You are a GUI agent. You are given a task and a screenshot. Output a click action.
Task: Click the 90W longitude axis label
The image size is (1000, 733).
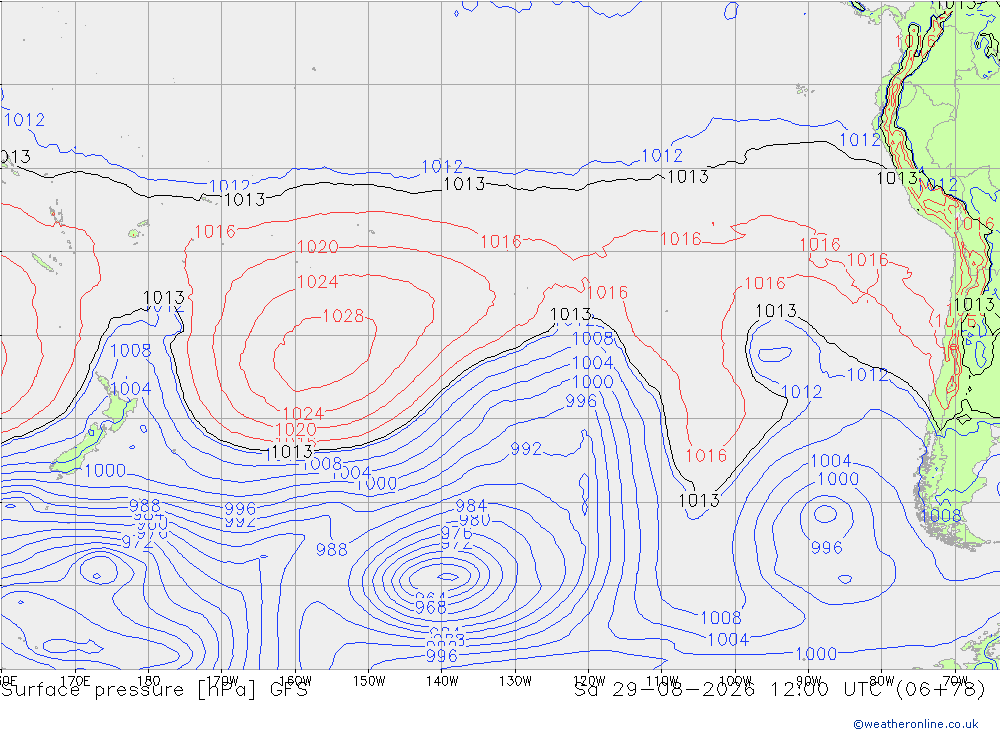[809, 681]
